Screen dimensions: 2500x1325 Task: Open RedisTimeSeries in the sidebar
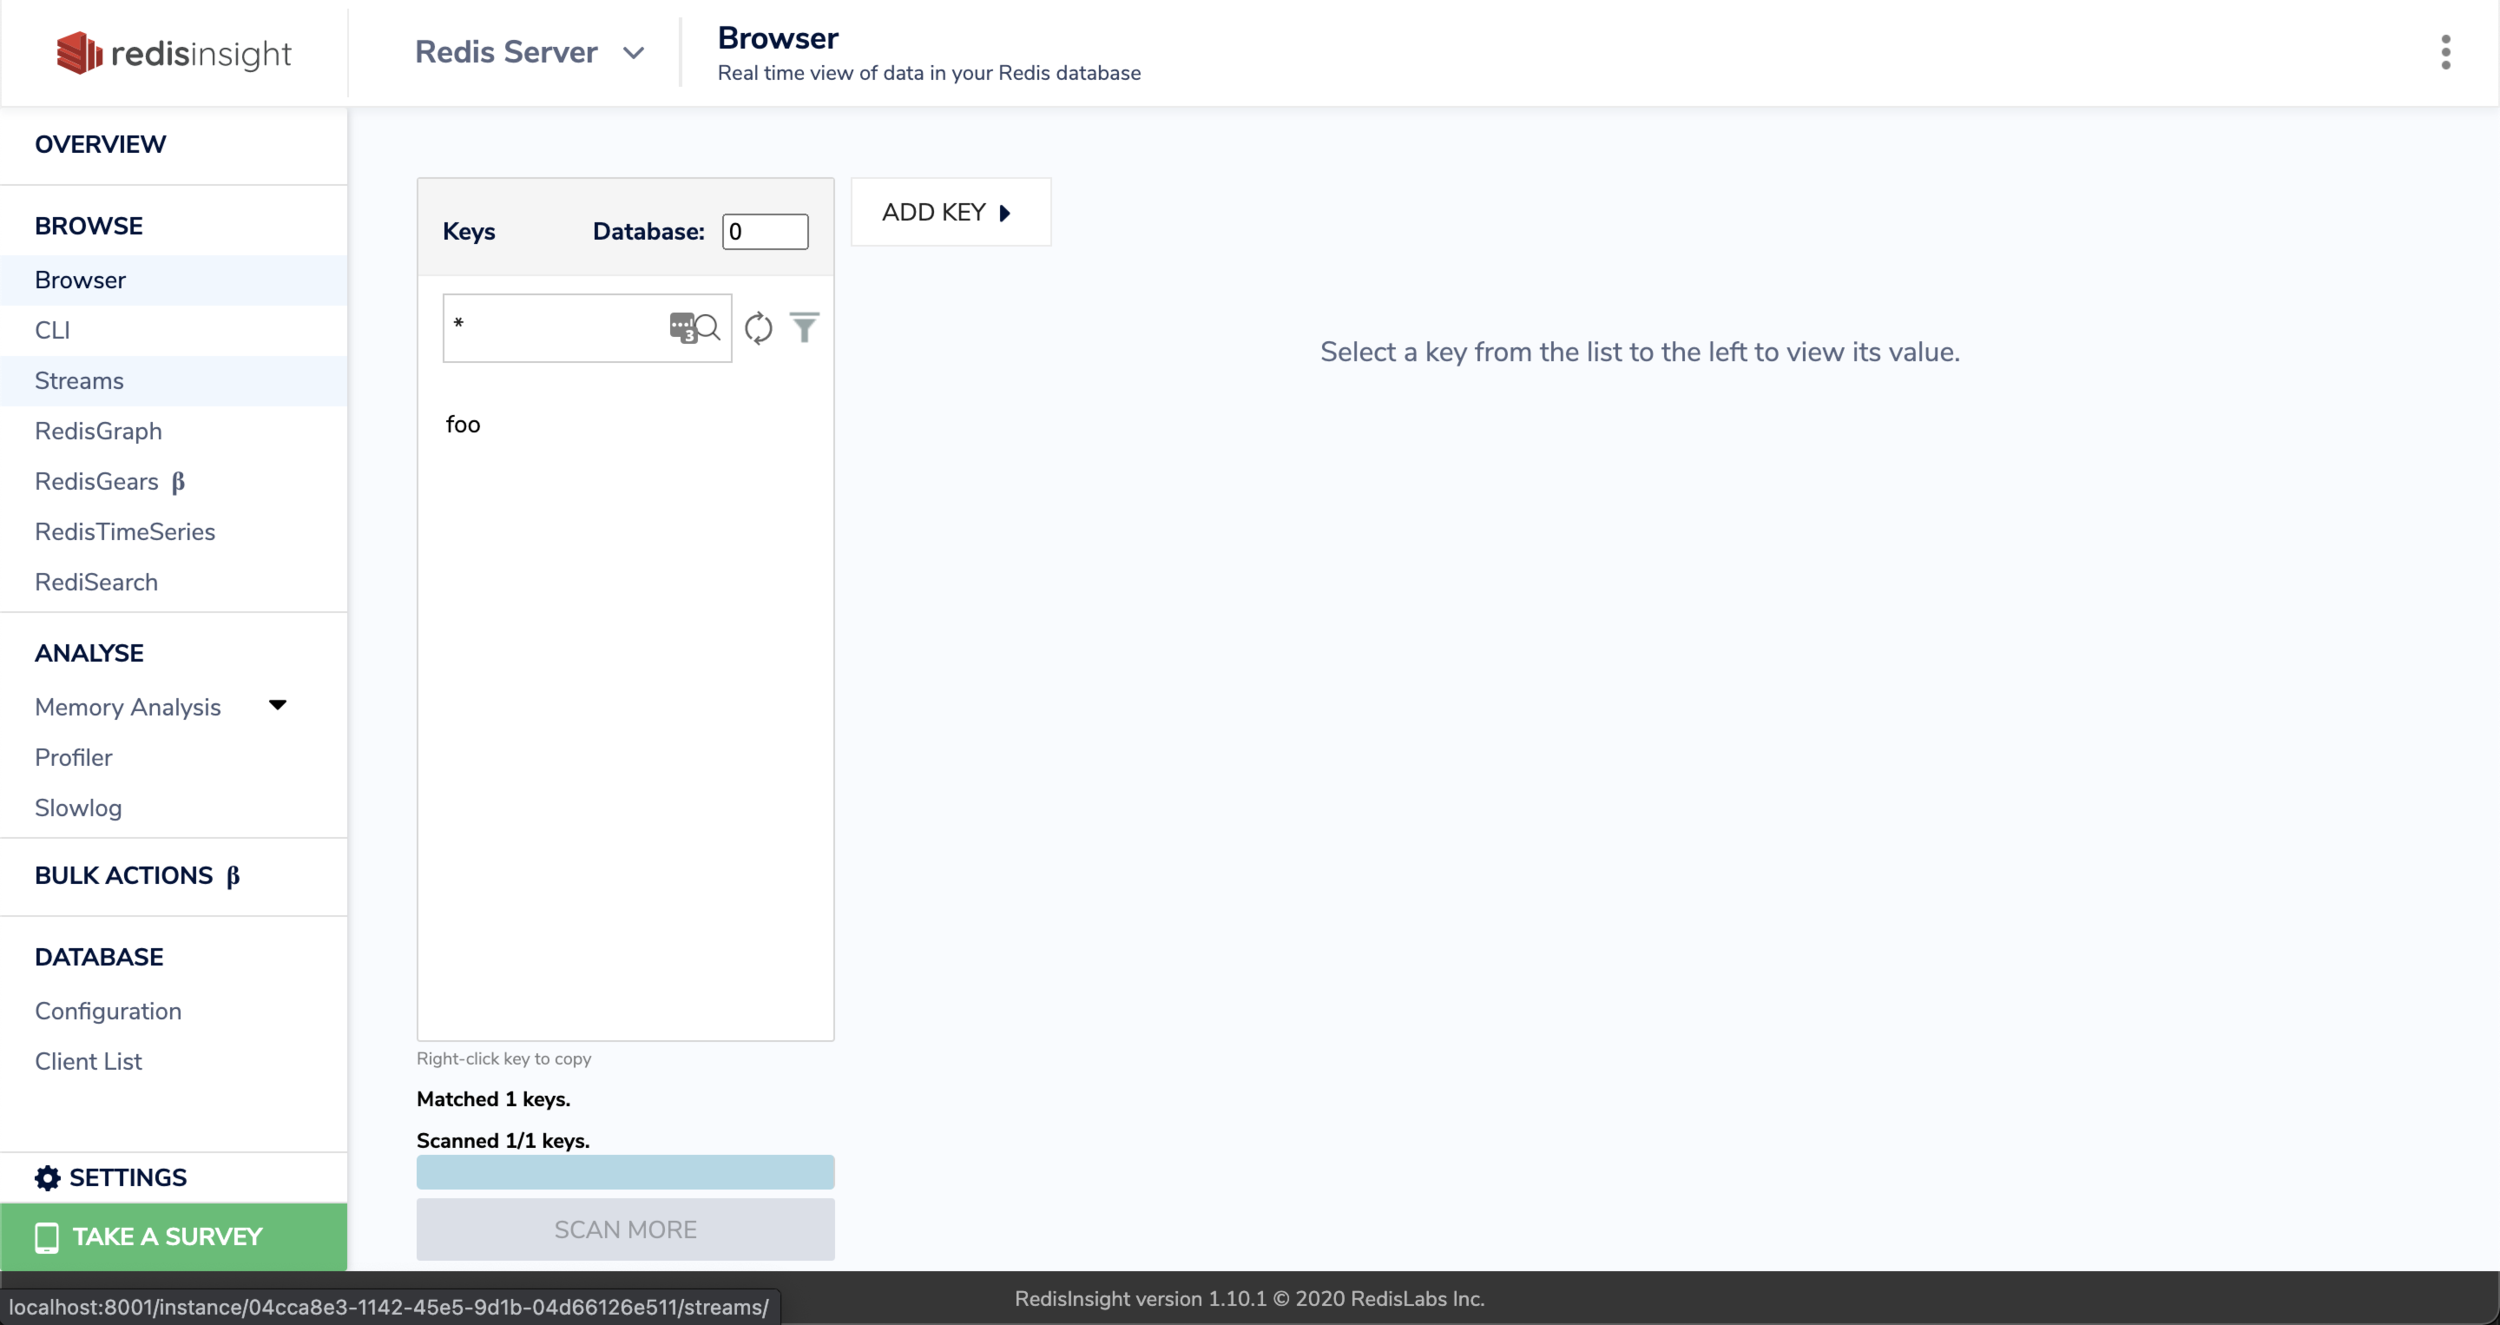pyautogui.click(x=125, y=532)
